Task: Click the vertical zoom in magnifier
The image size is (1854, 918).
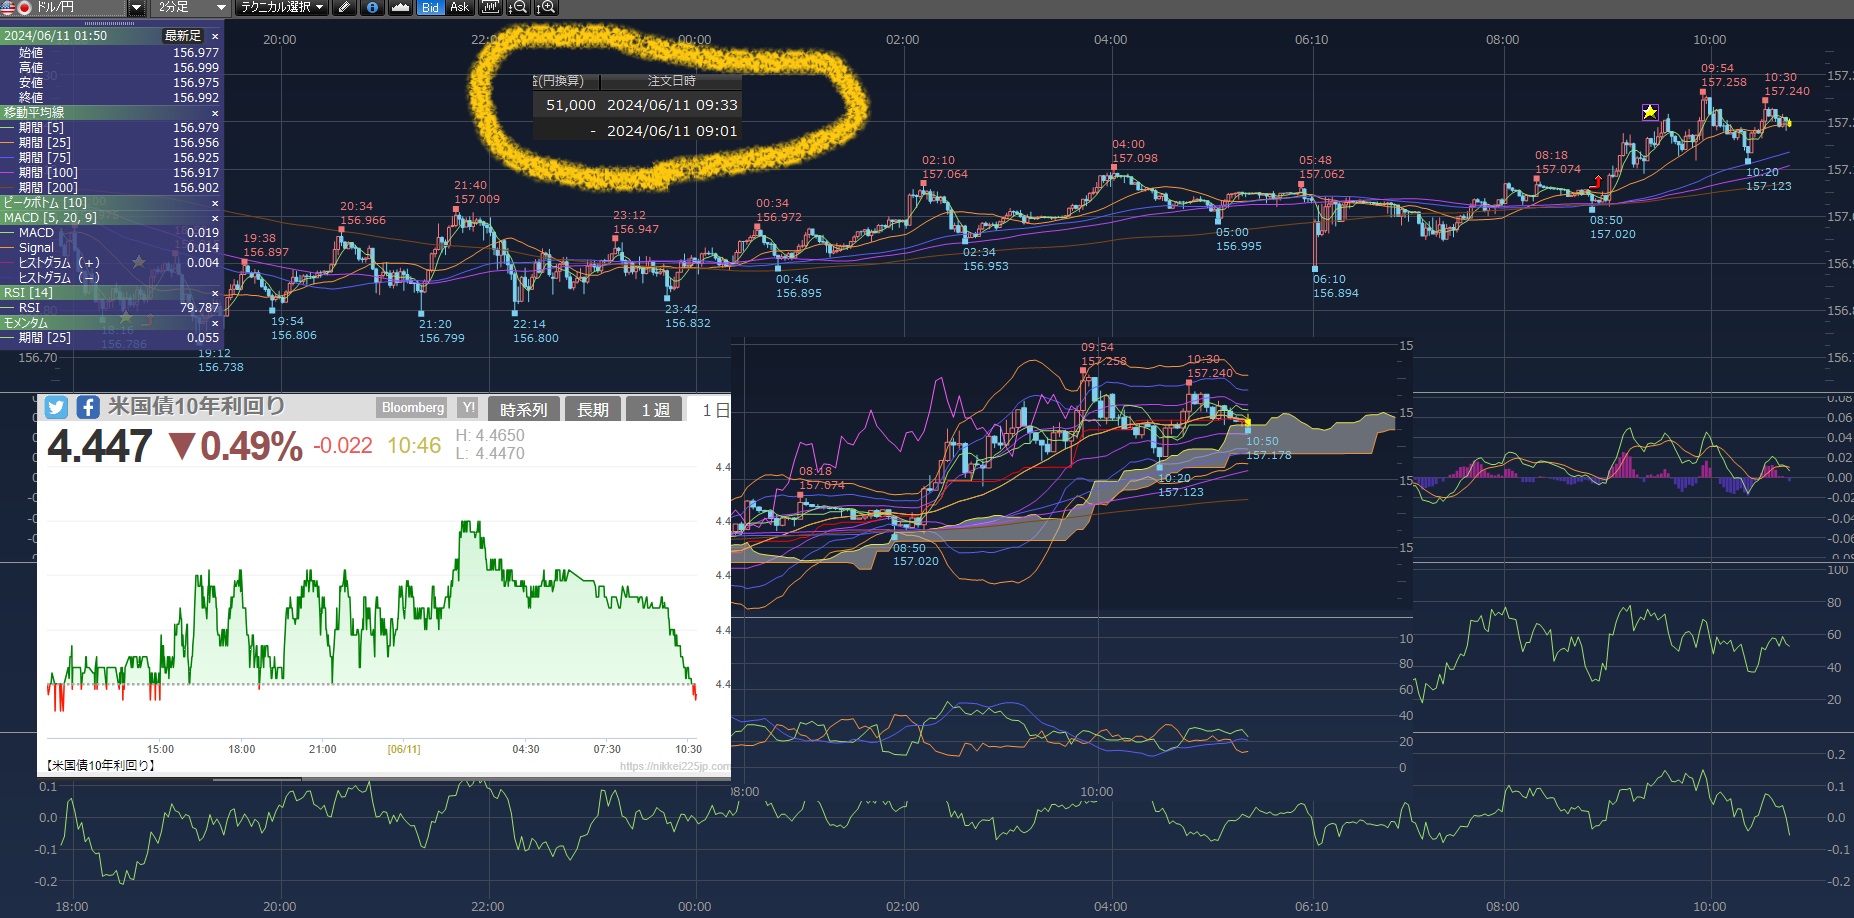Action: click(546, 7)
